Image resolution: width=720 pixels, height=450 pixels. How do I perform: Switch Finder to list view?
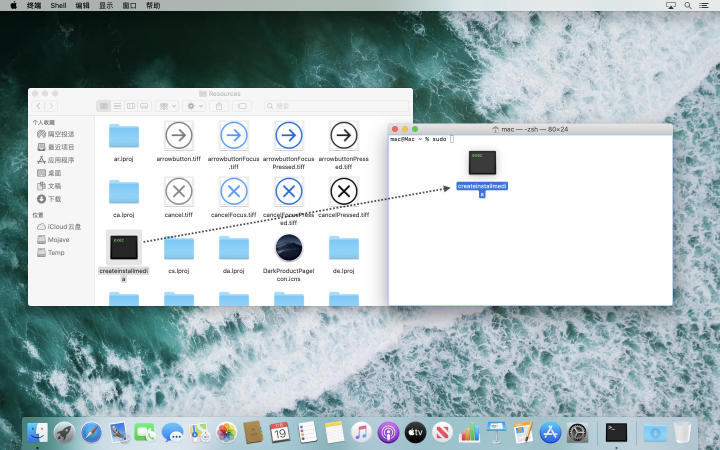point(117,106)
